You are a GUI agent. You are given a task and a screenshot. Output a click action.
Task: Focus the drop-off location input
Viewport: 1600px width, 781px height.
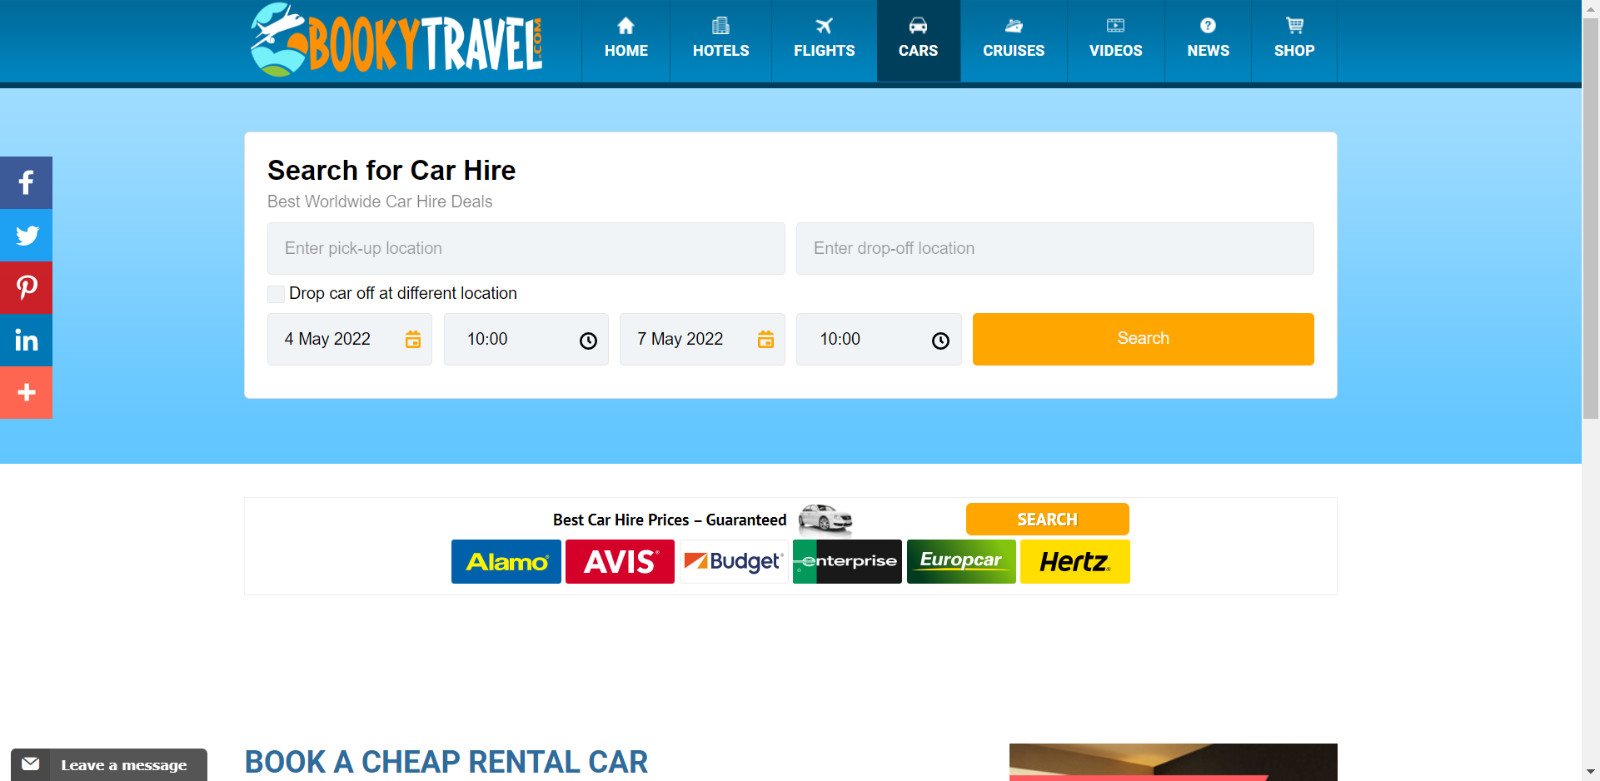tap(1055, 248)
